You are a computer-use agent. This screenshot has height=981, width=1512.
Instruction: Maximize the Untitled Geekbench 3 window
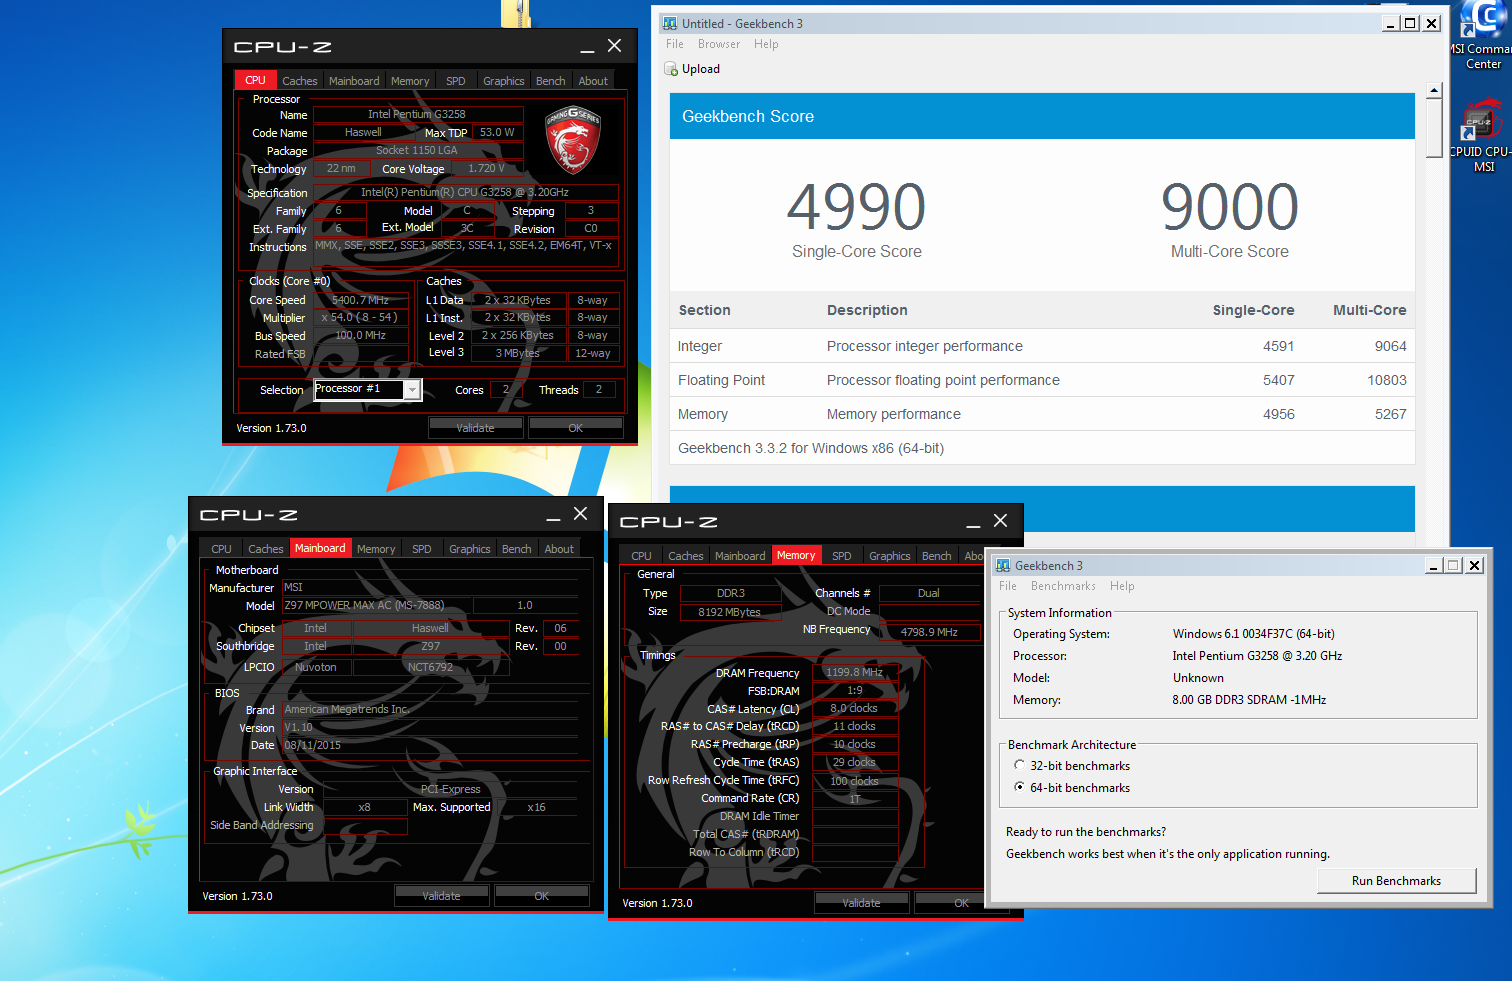[1410, 23]
